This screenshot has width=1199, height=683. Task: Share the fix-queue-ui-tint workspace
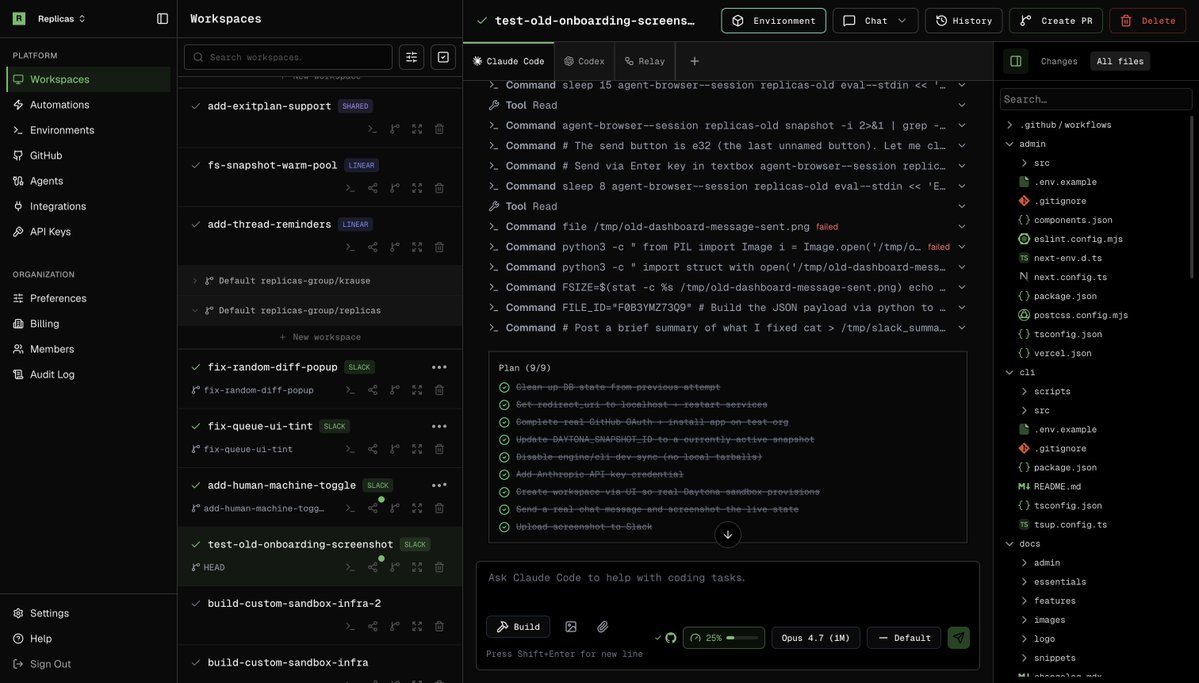(372, 449)
